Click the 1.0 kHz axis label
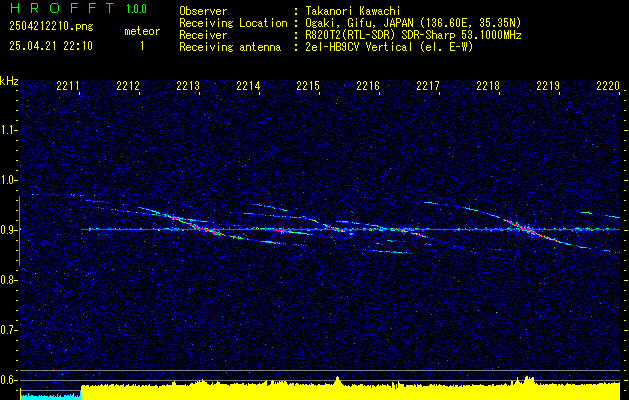The width and height of the screenshot is (629, 400). tap(8, 180)
